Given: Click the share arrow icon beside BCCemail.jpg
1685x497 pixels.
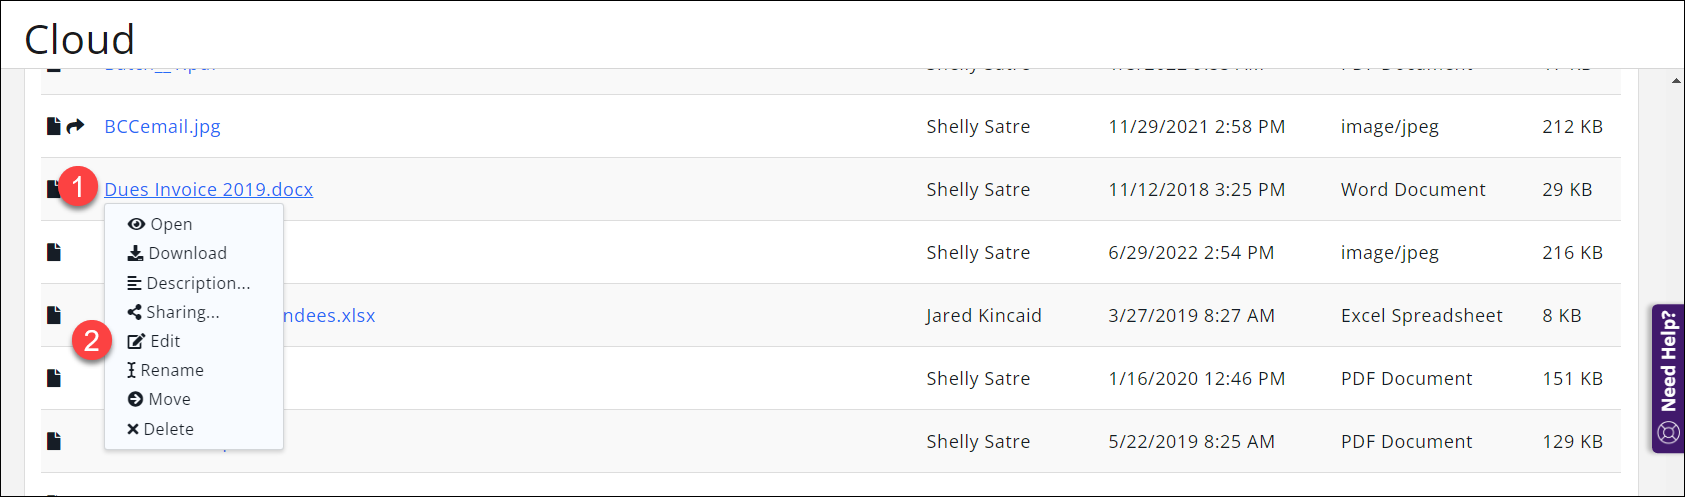Looking at the screenshot, I should tap(75, 126).
